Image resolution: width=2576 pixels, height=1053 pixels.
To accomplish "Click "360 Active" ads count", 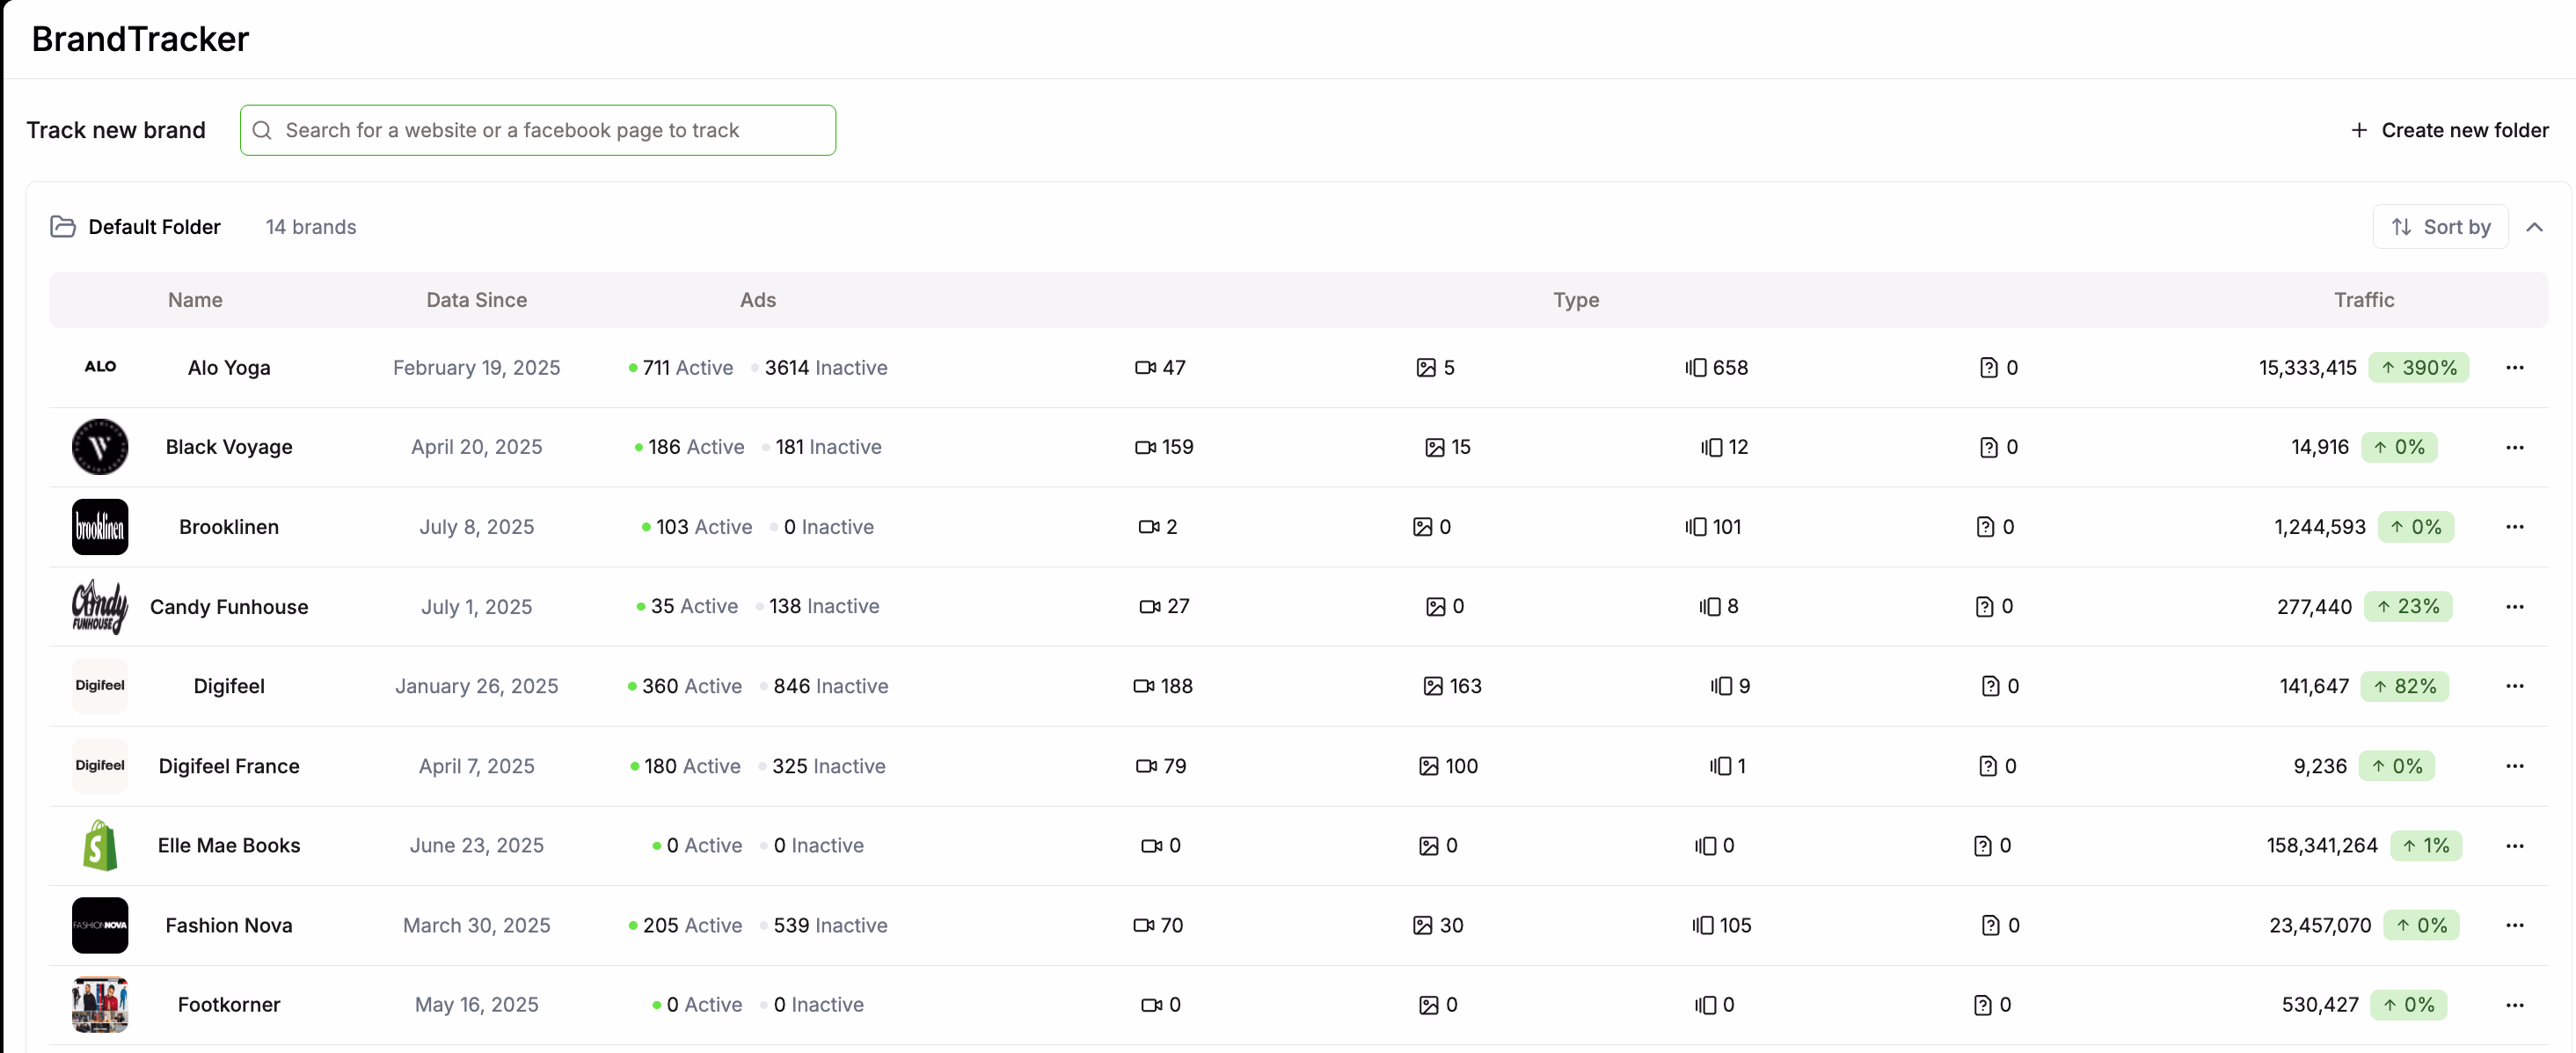I will (x=685, y=686).
